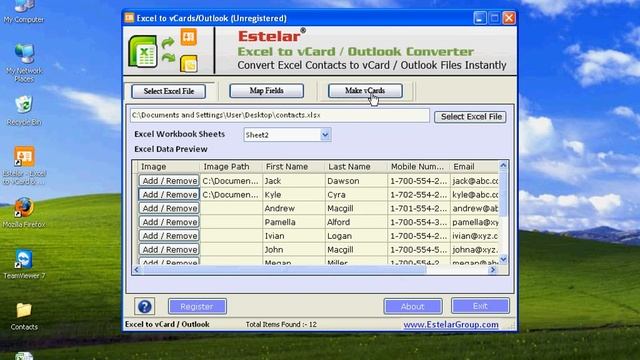Click the About button

pyautogui.click(x=413, y=307)
